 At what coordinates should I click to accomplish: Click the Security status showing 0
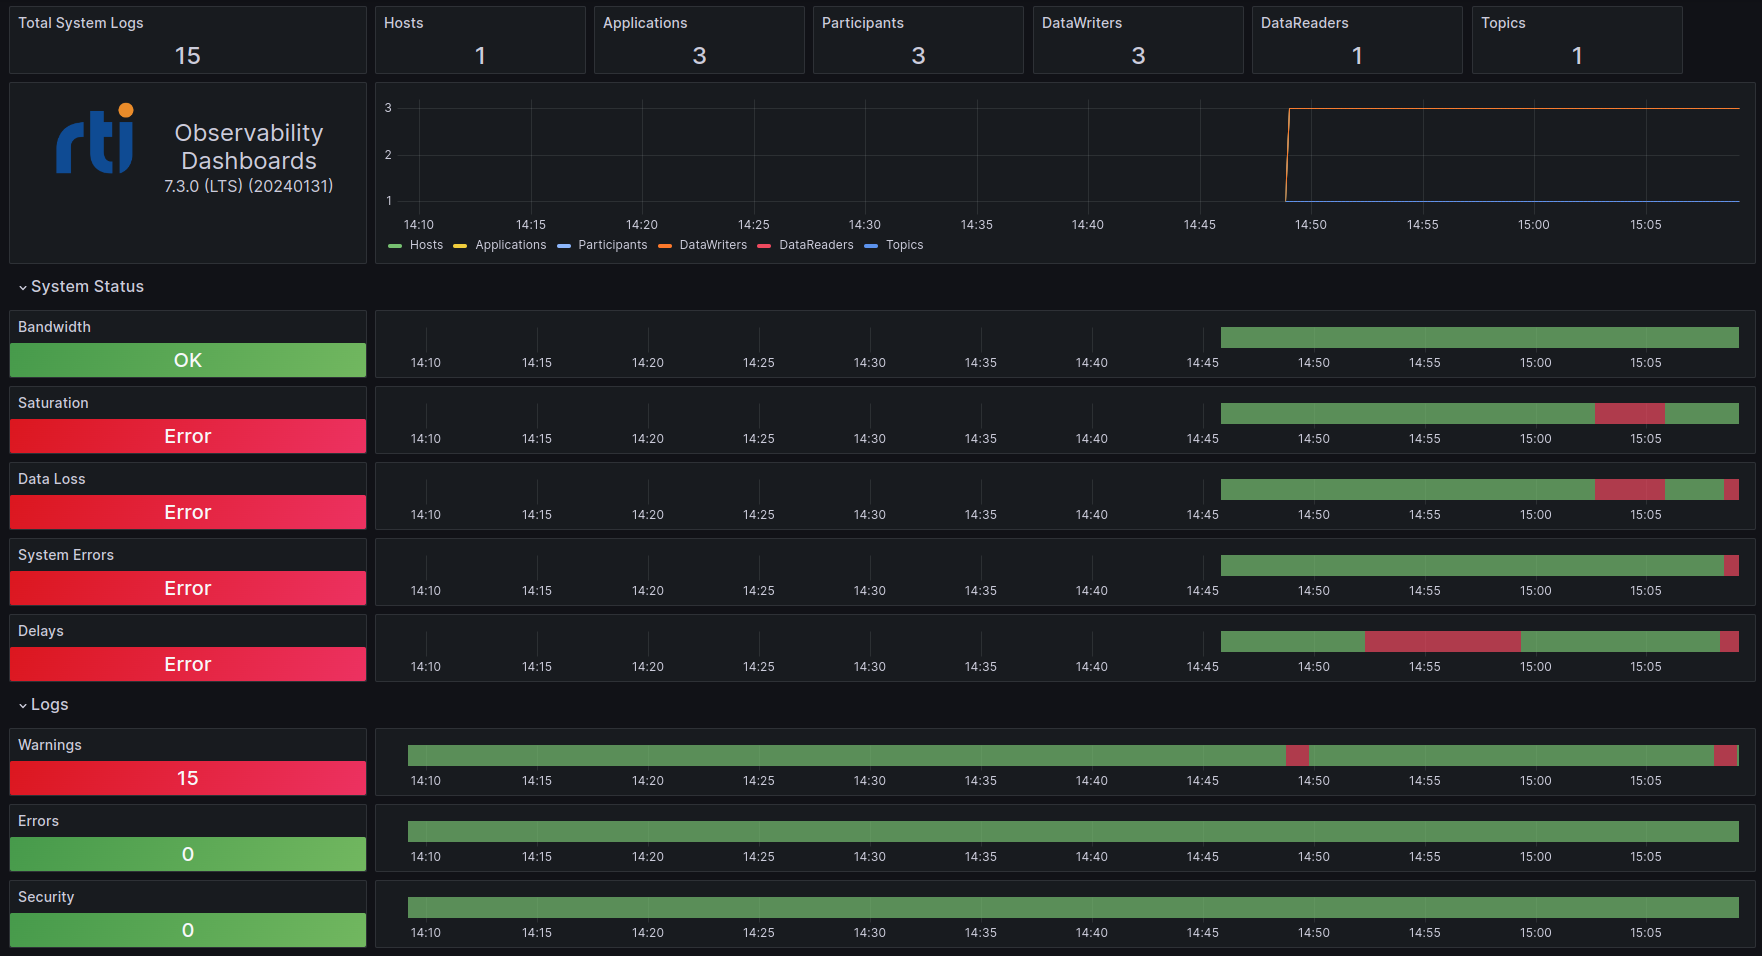point(187,930)
